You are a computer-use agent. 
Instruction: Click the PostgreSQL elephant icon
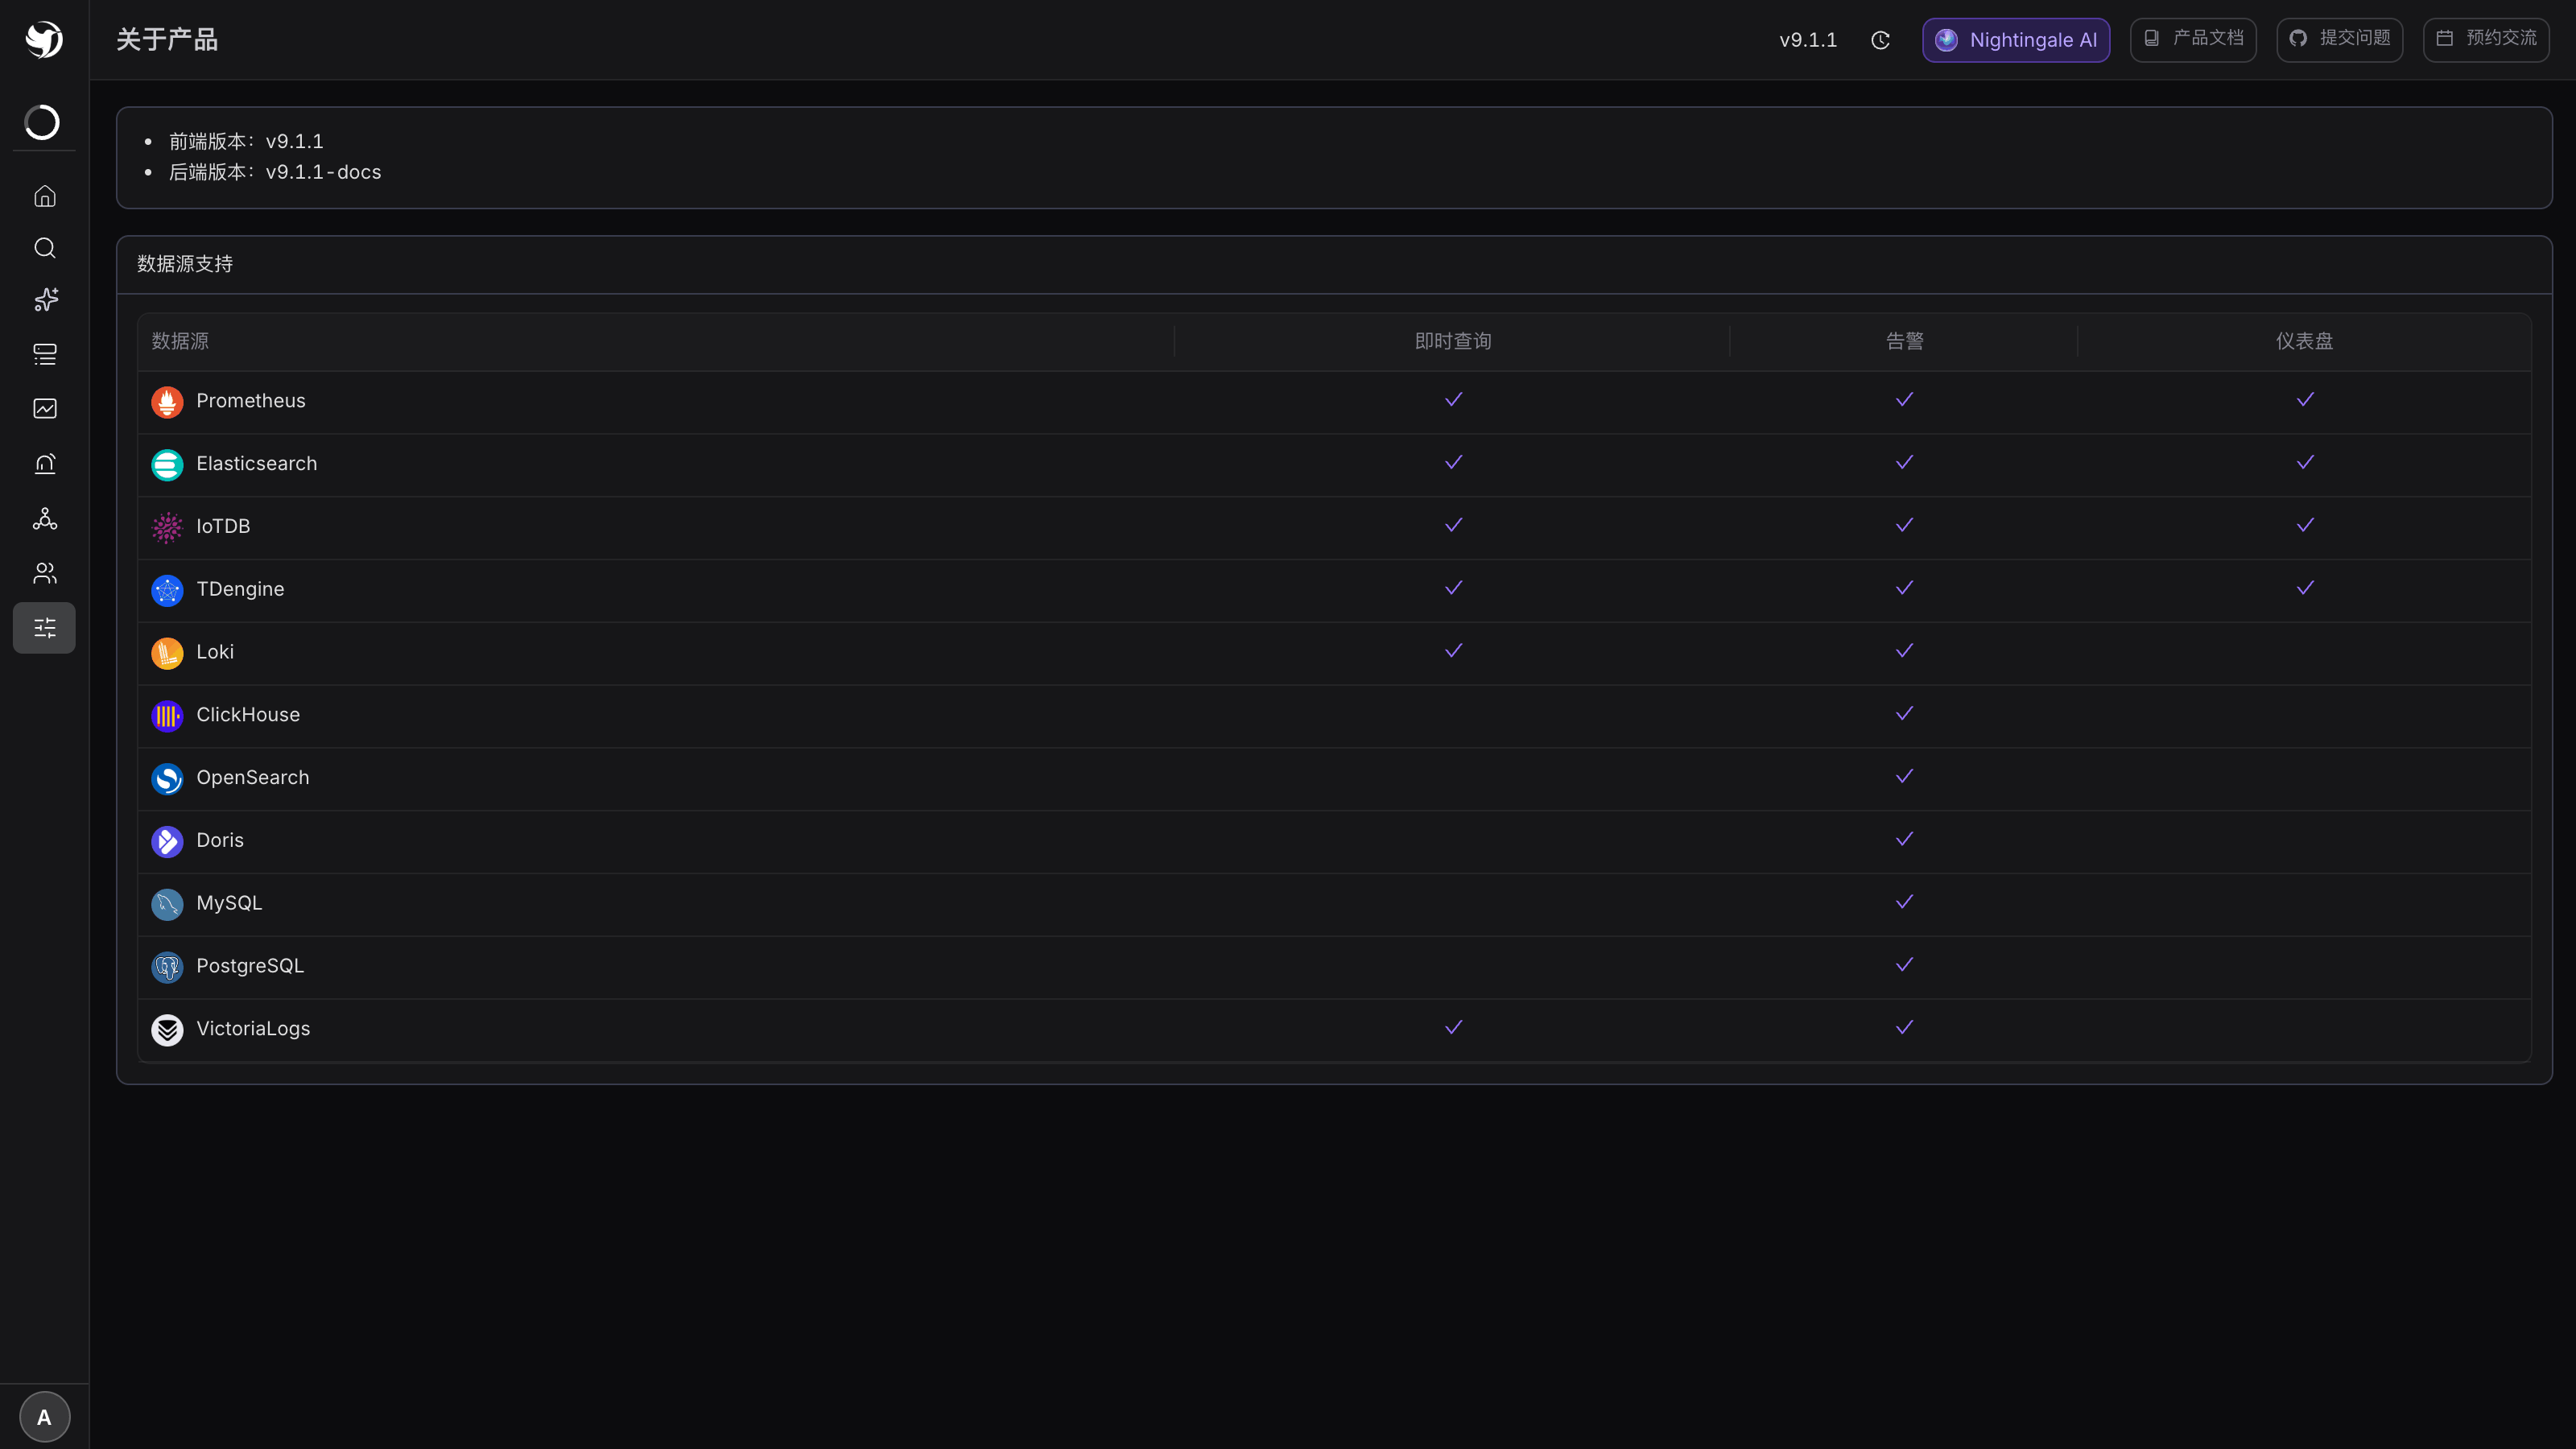tap(167, 967)
